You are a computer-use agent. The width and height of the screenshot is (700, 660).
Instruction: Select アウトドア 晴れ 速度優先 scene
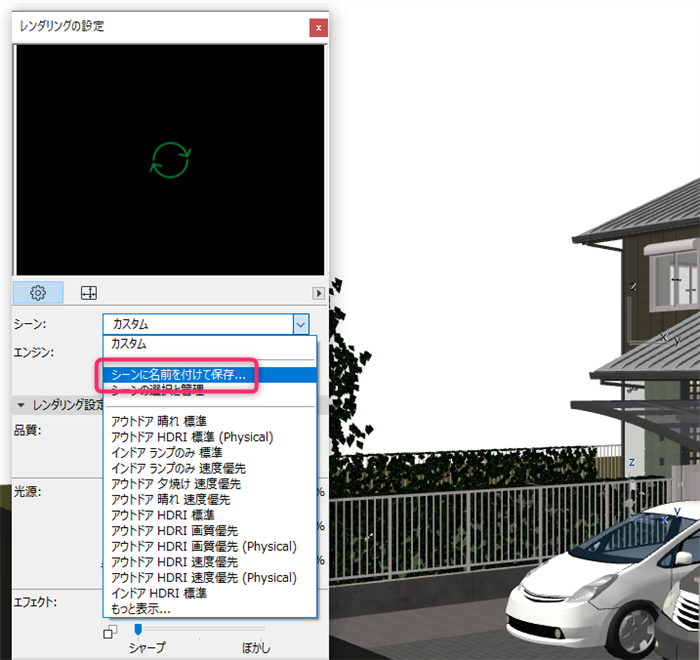click(x=210, y=499)
